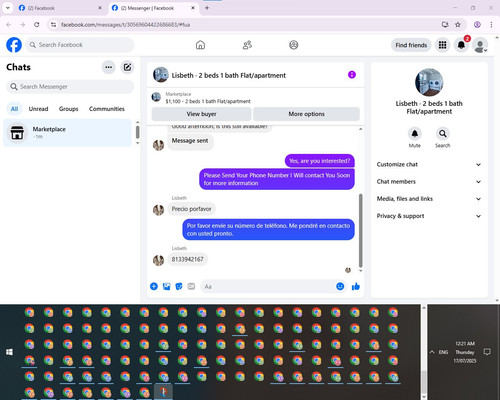Click the Spanish 'Por favor envíe su número' message
Image resolution: width=500 pixels, height=400 pixels.
268,229
